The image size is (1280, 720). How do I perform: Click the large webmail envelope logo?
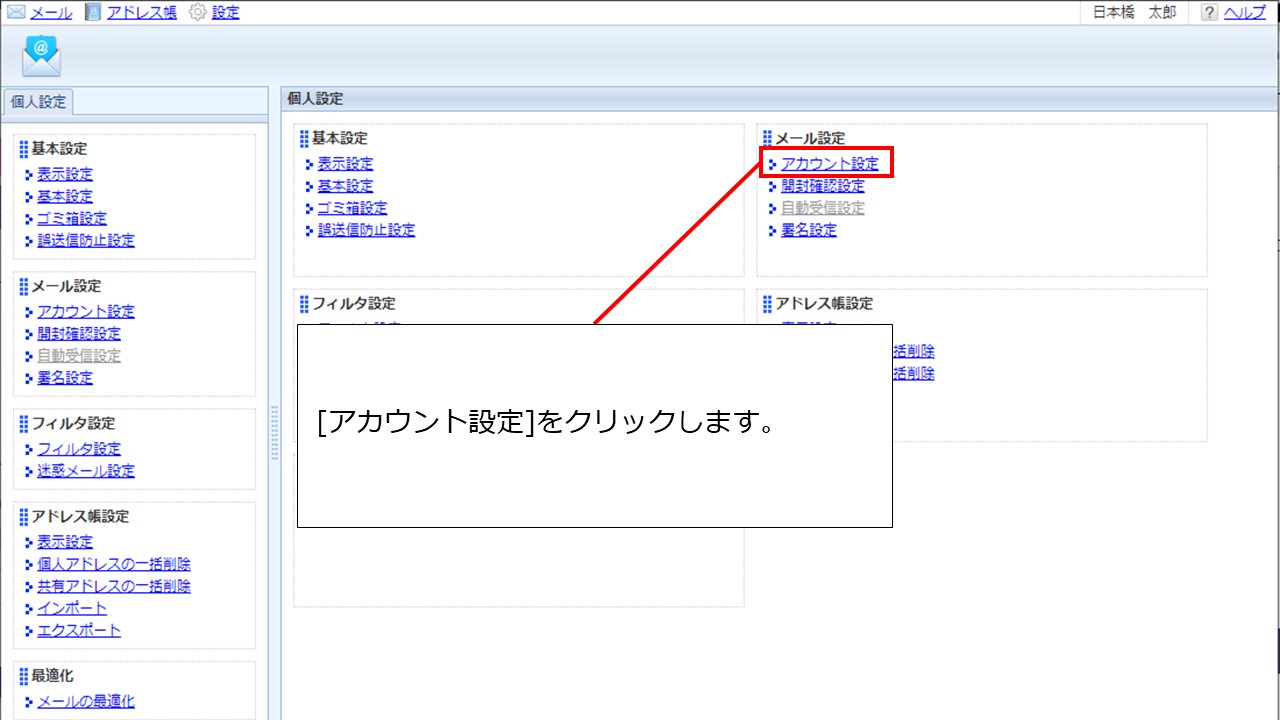coord(42,56)
